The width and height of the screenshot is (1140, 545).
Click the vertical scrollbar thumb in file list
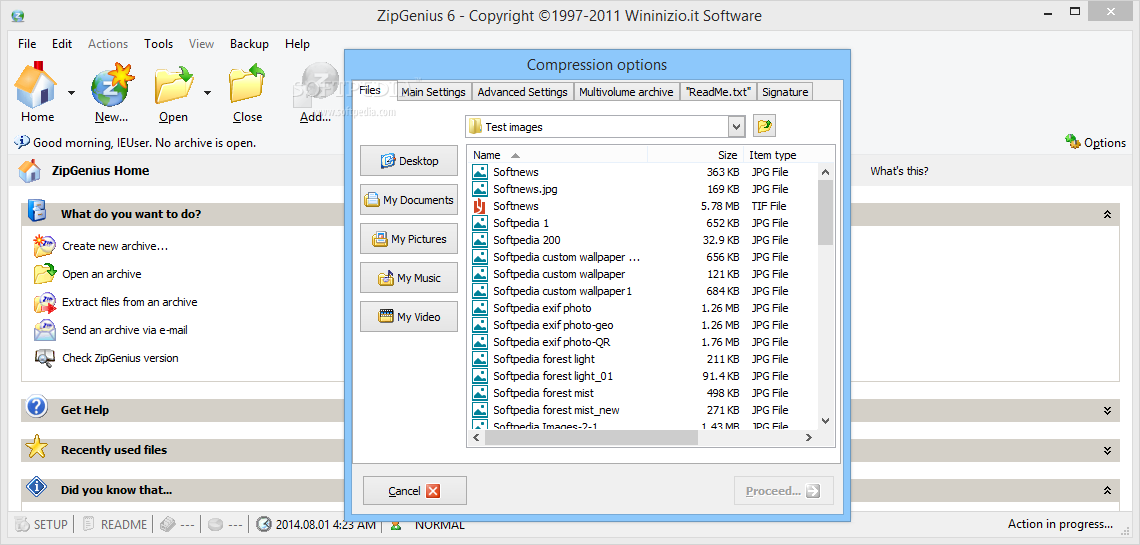825,212
